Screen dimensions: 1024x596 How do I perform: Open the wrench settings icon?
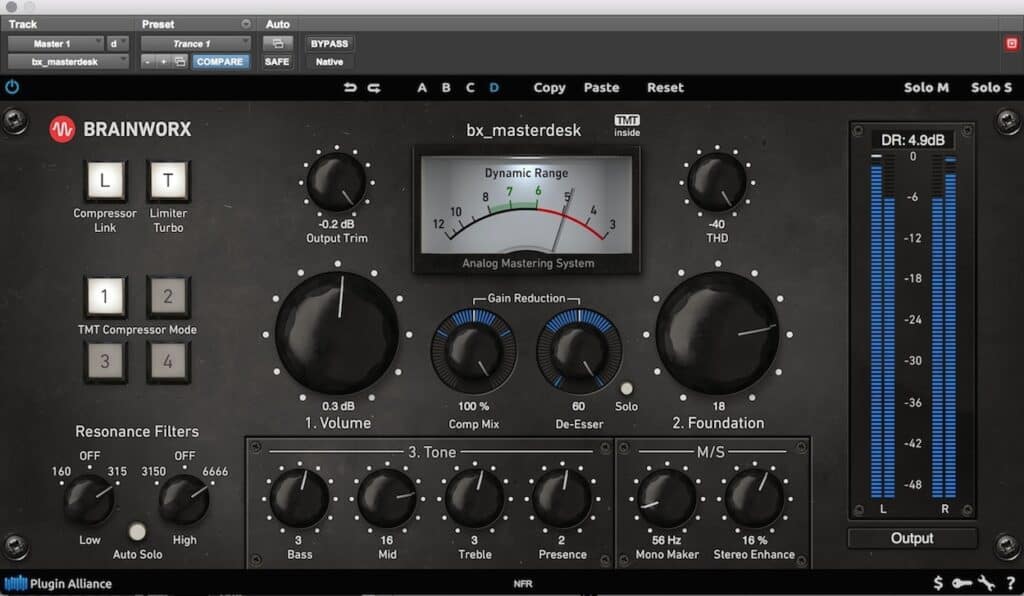pos(985,582)
